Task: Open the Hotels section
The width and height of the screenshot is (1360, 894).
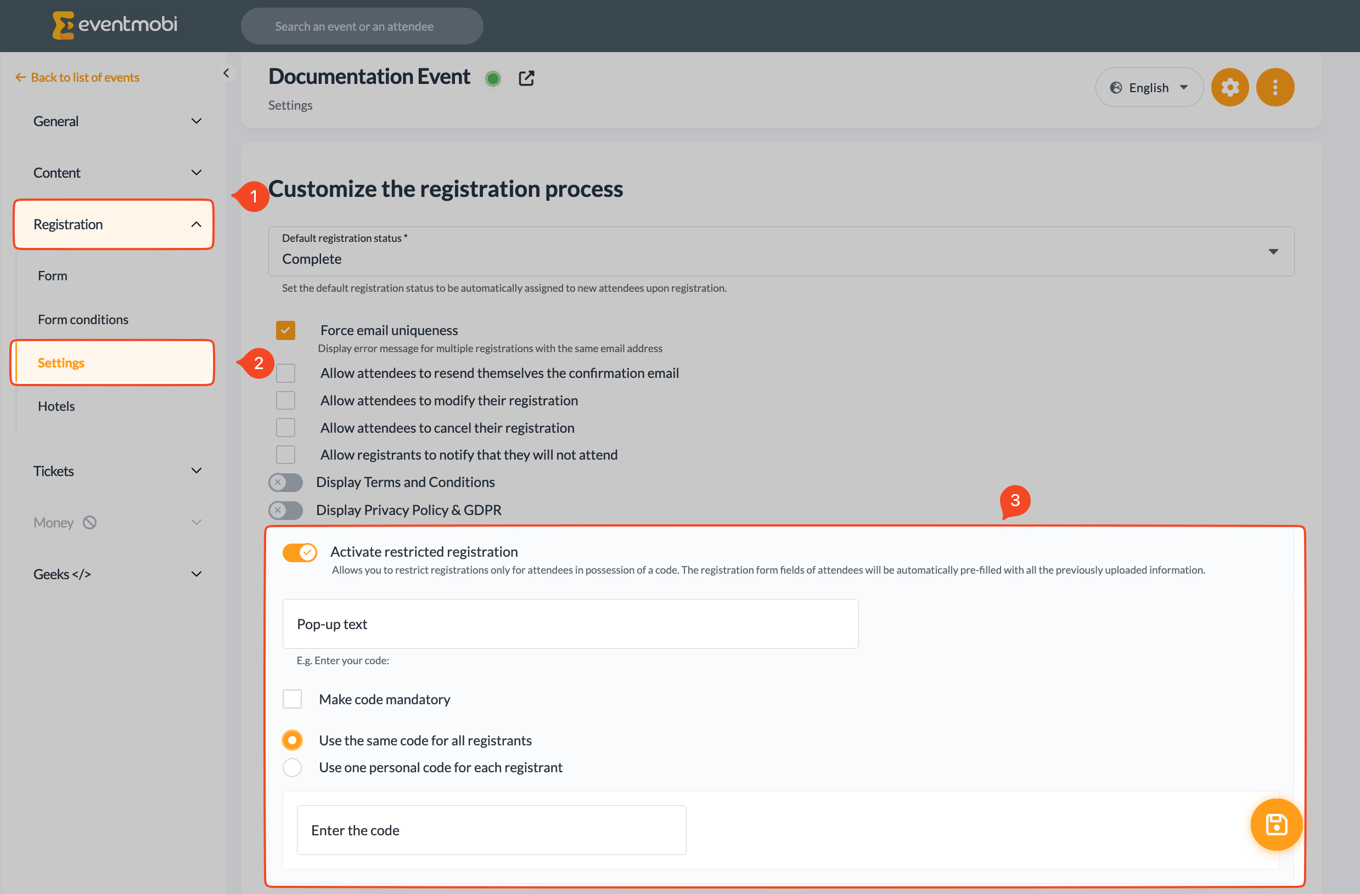Action: [56, 405]
